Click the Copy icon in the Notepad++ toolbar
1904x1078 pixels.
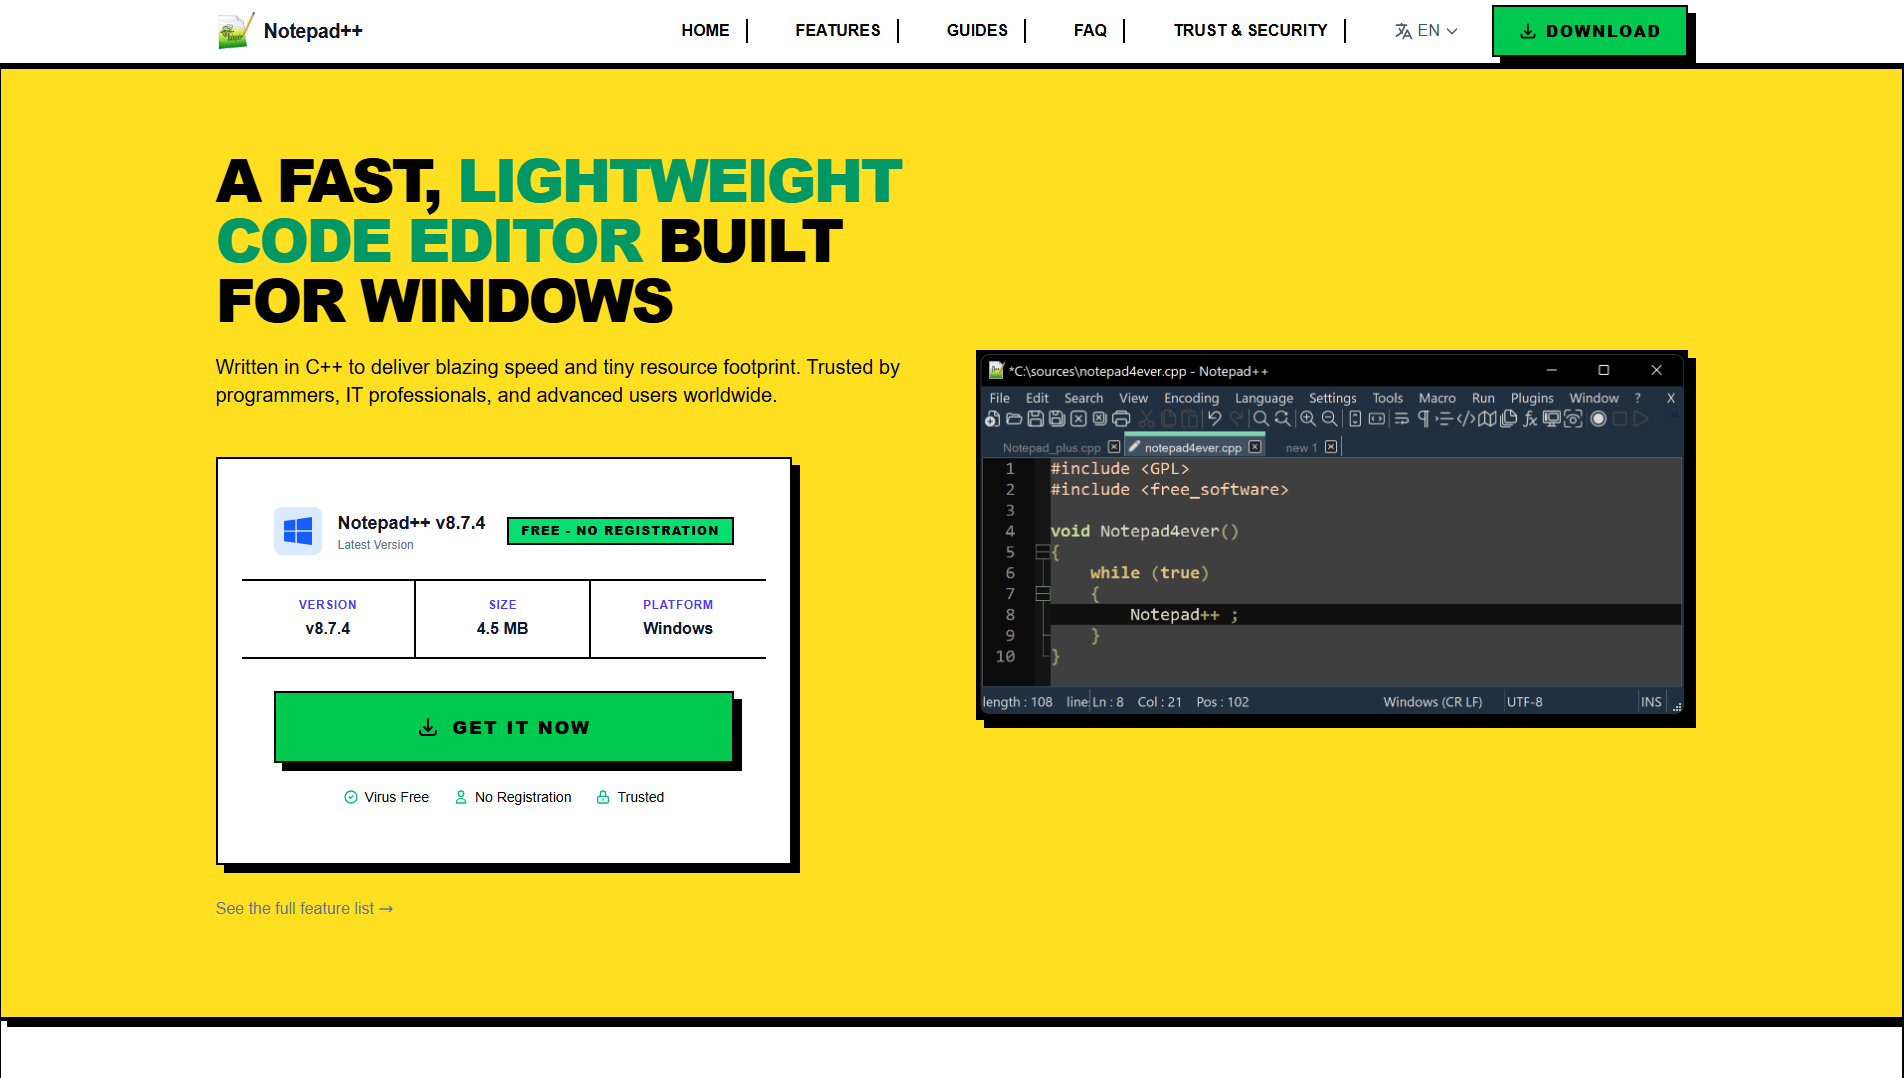1168,419
